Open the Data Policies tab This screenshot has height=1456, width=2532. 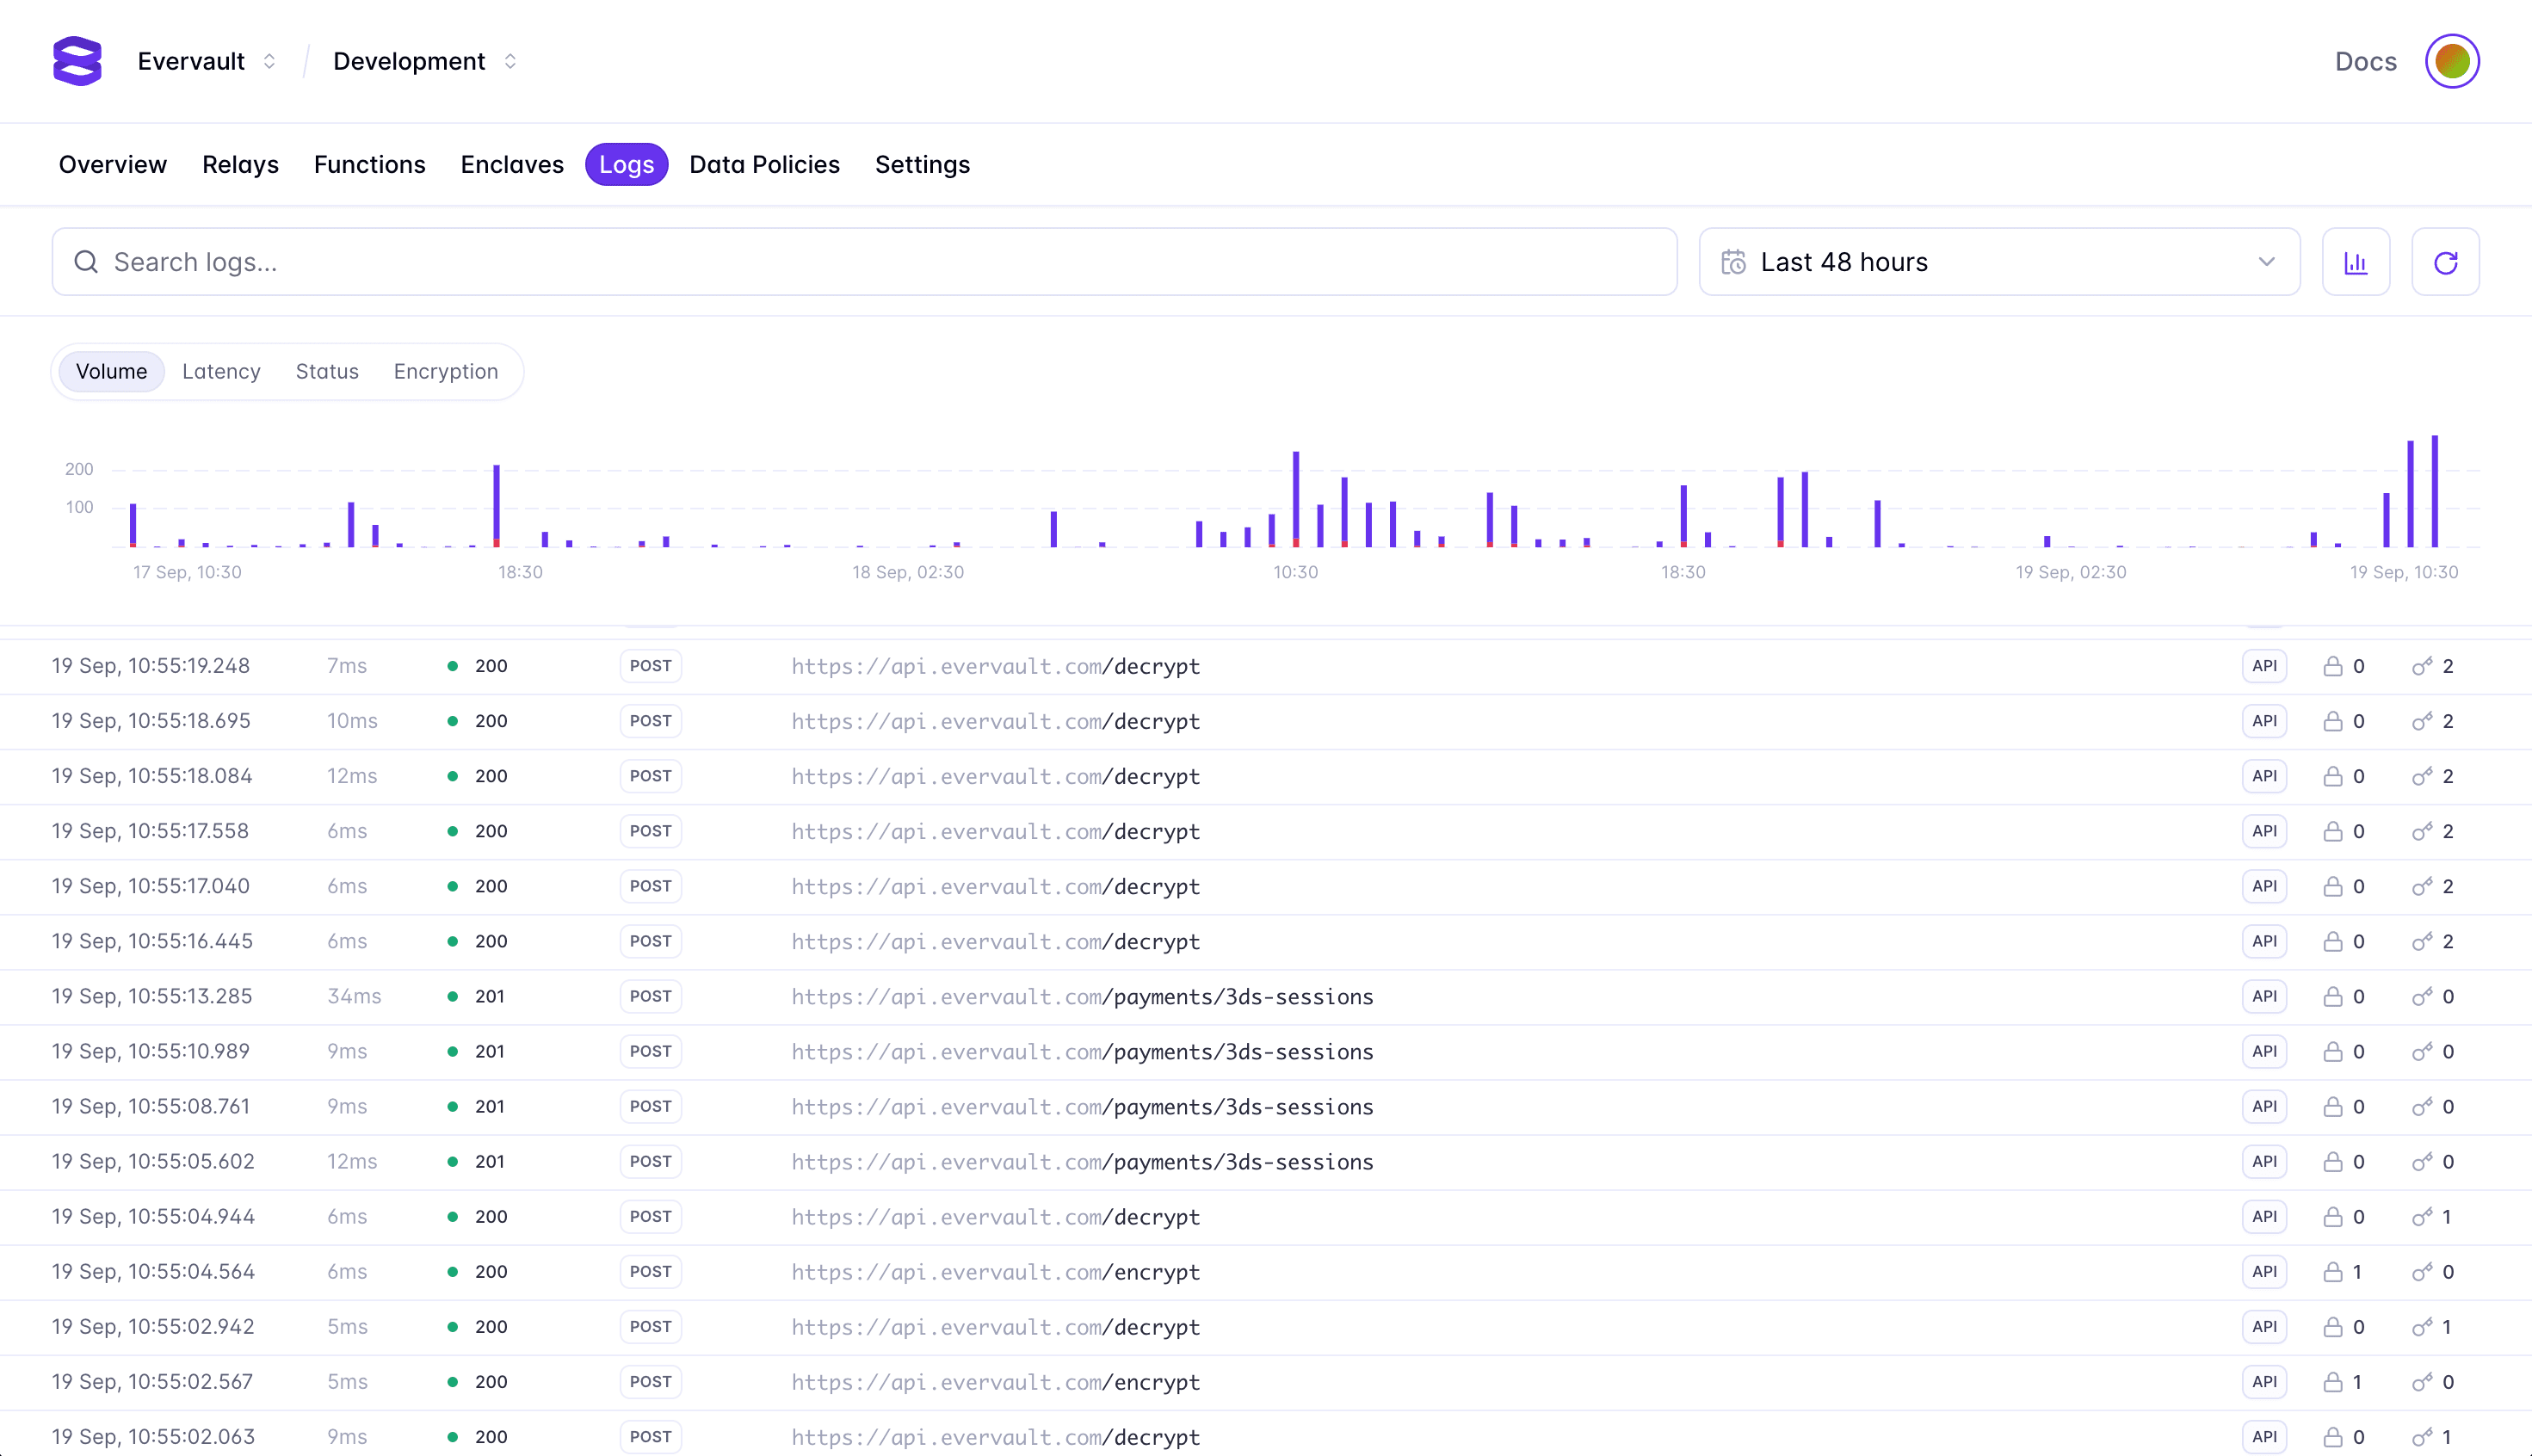[764, 164]
